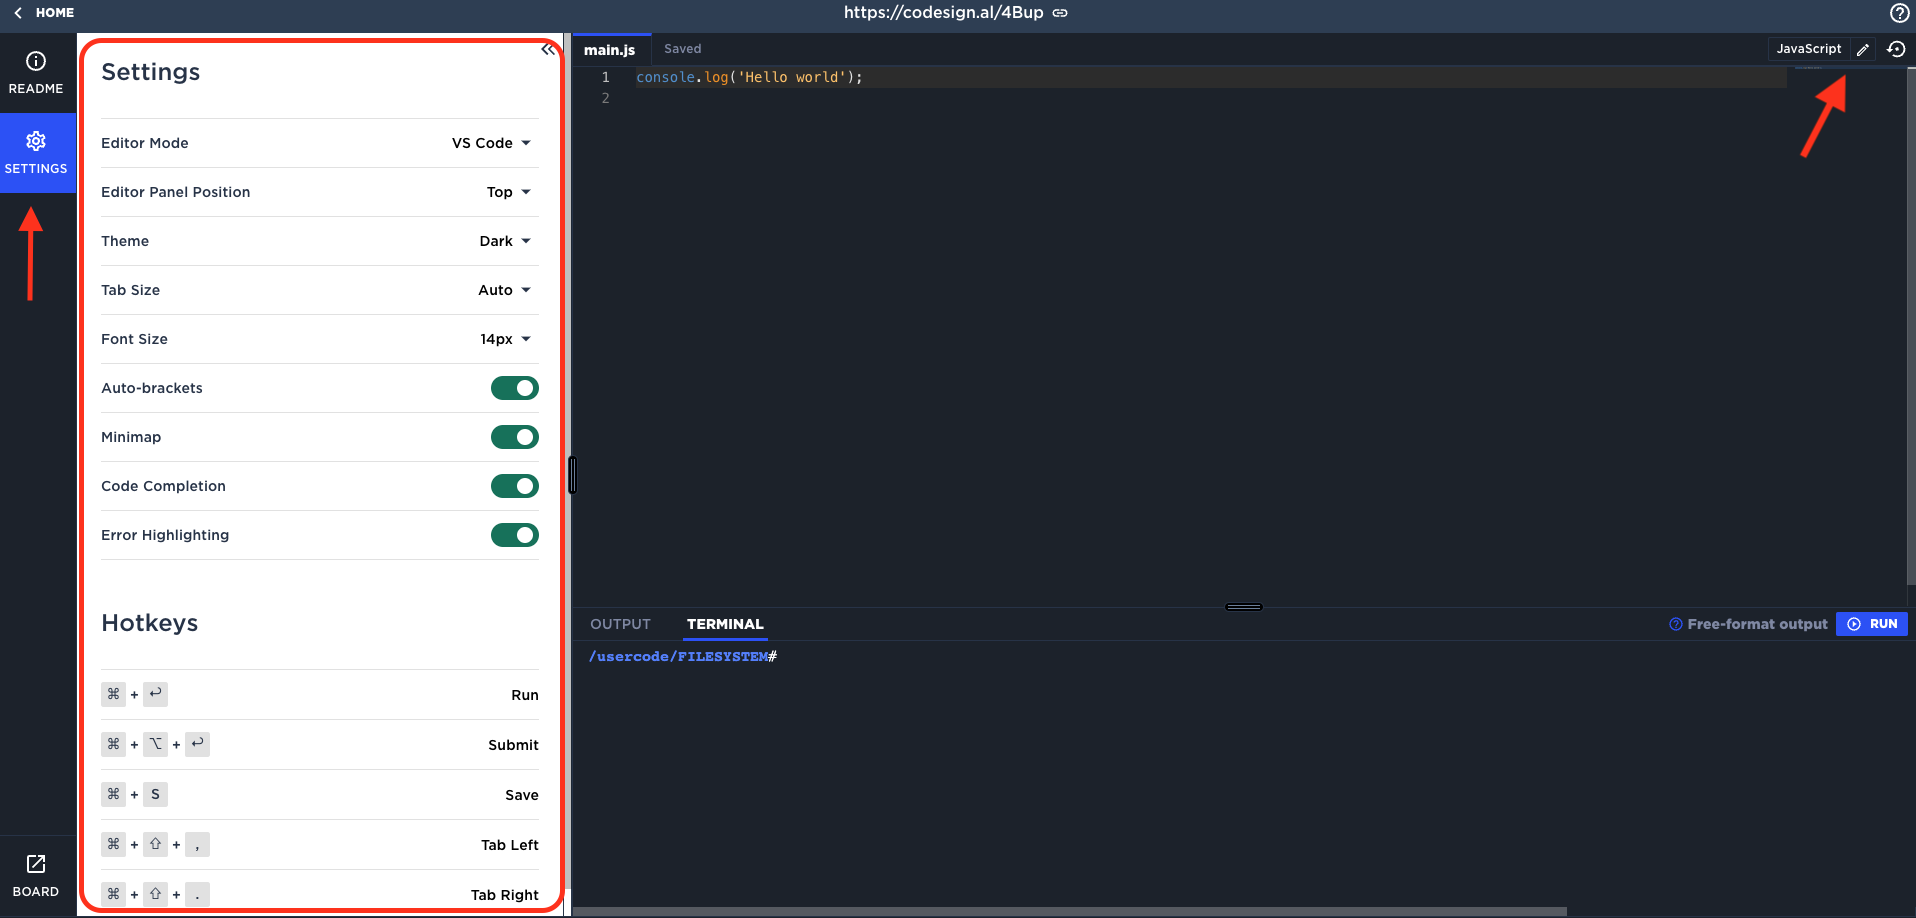Screen dimensions: 1916x918
Task: Switch to the OUTPUT tab
Action: pos(620,624)
